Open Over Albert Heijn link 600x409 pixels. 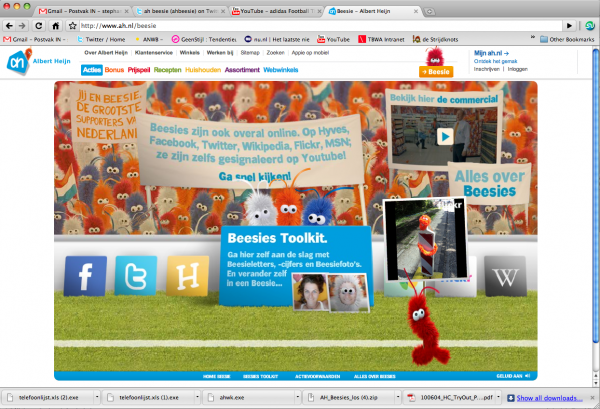pyautogui.click(x=106, y=53)
